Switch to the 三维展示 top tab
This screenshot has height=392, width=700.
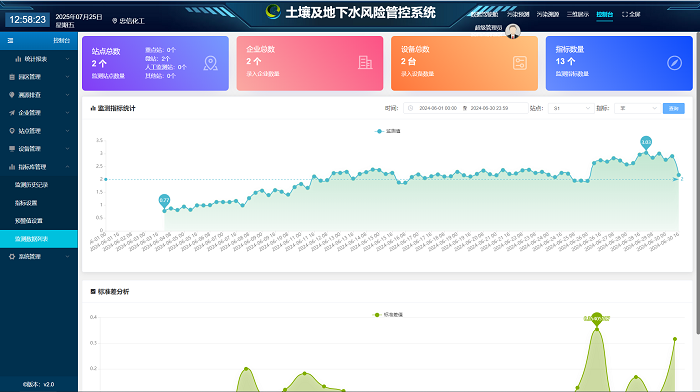click(x=578, y=14)
